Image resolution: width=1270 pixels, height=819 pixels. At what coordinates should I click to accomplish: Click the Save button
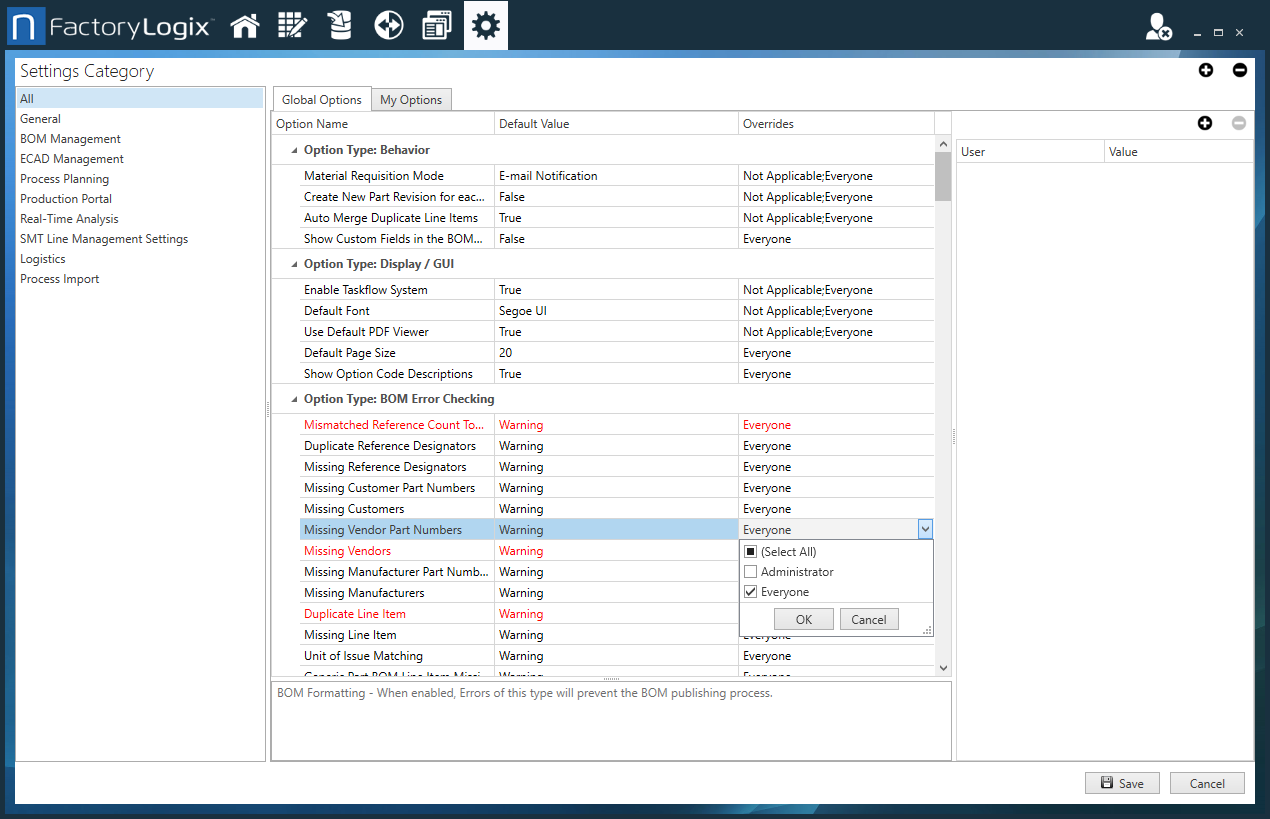tap(1122, 783)
